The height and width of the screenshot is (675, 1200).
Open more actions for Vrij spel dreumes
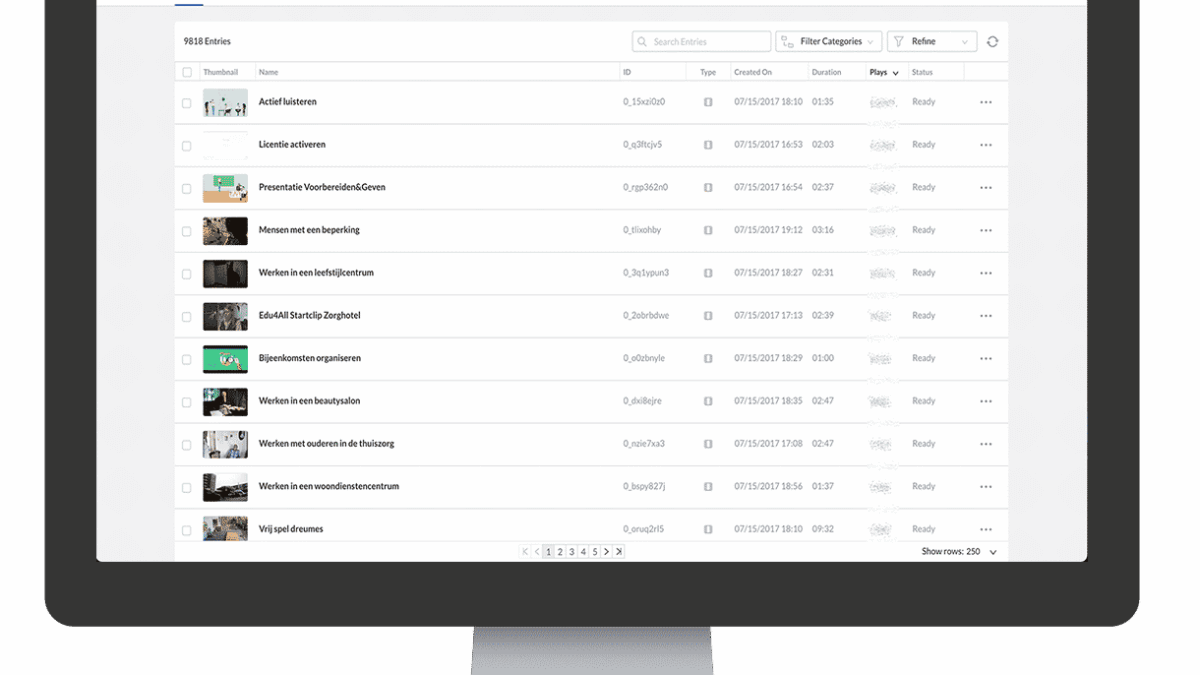(986, 529)
